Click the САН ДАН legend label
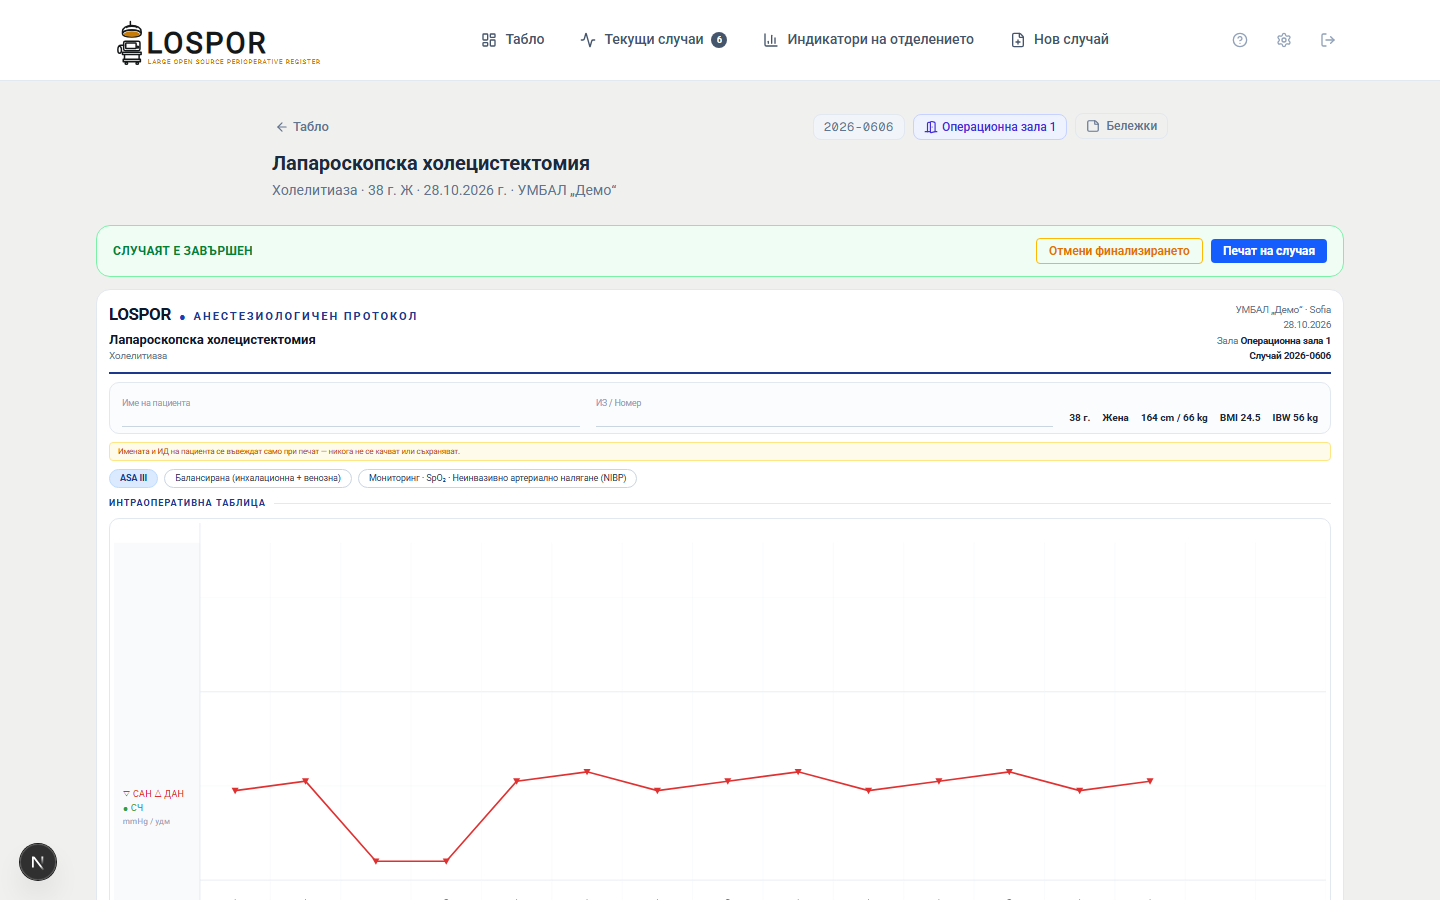 coord(154,794)
